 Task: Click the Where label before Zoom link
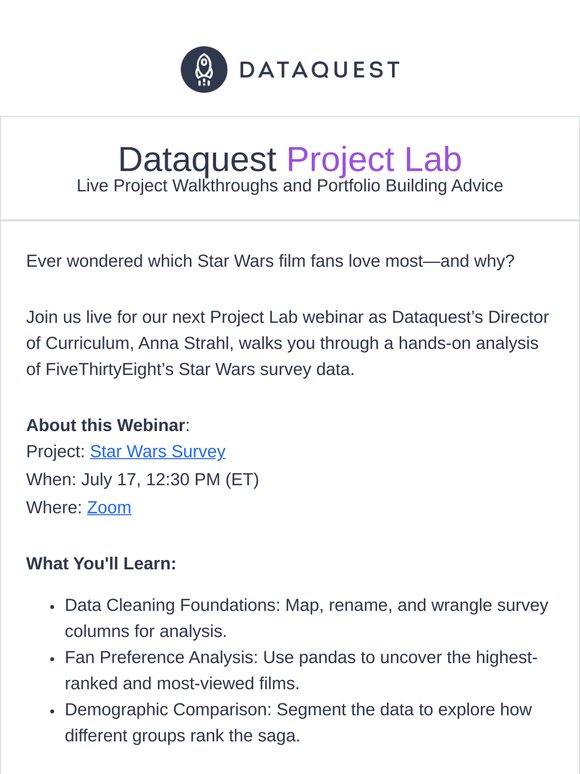tap(54, 507)
